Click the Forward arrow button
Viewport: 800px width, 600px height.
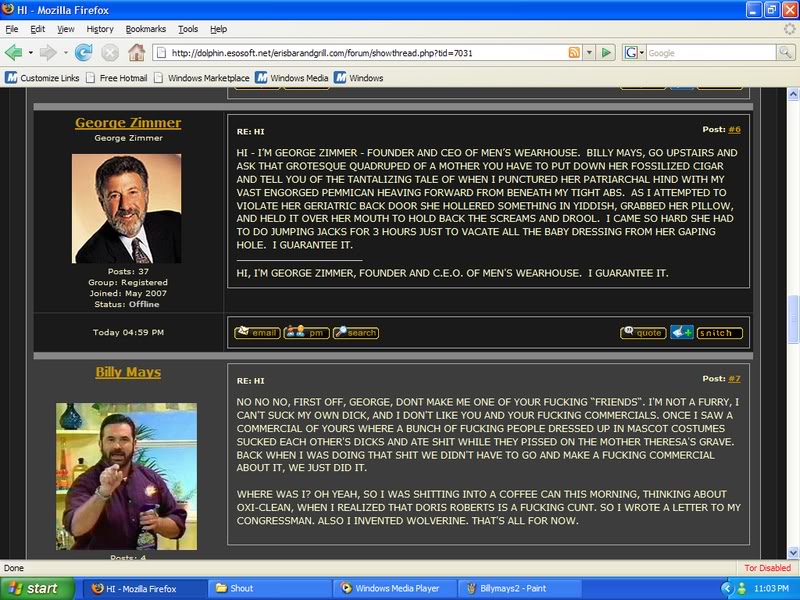[48, 53]
